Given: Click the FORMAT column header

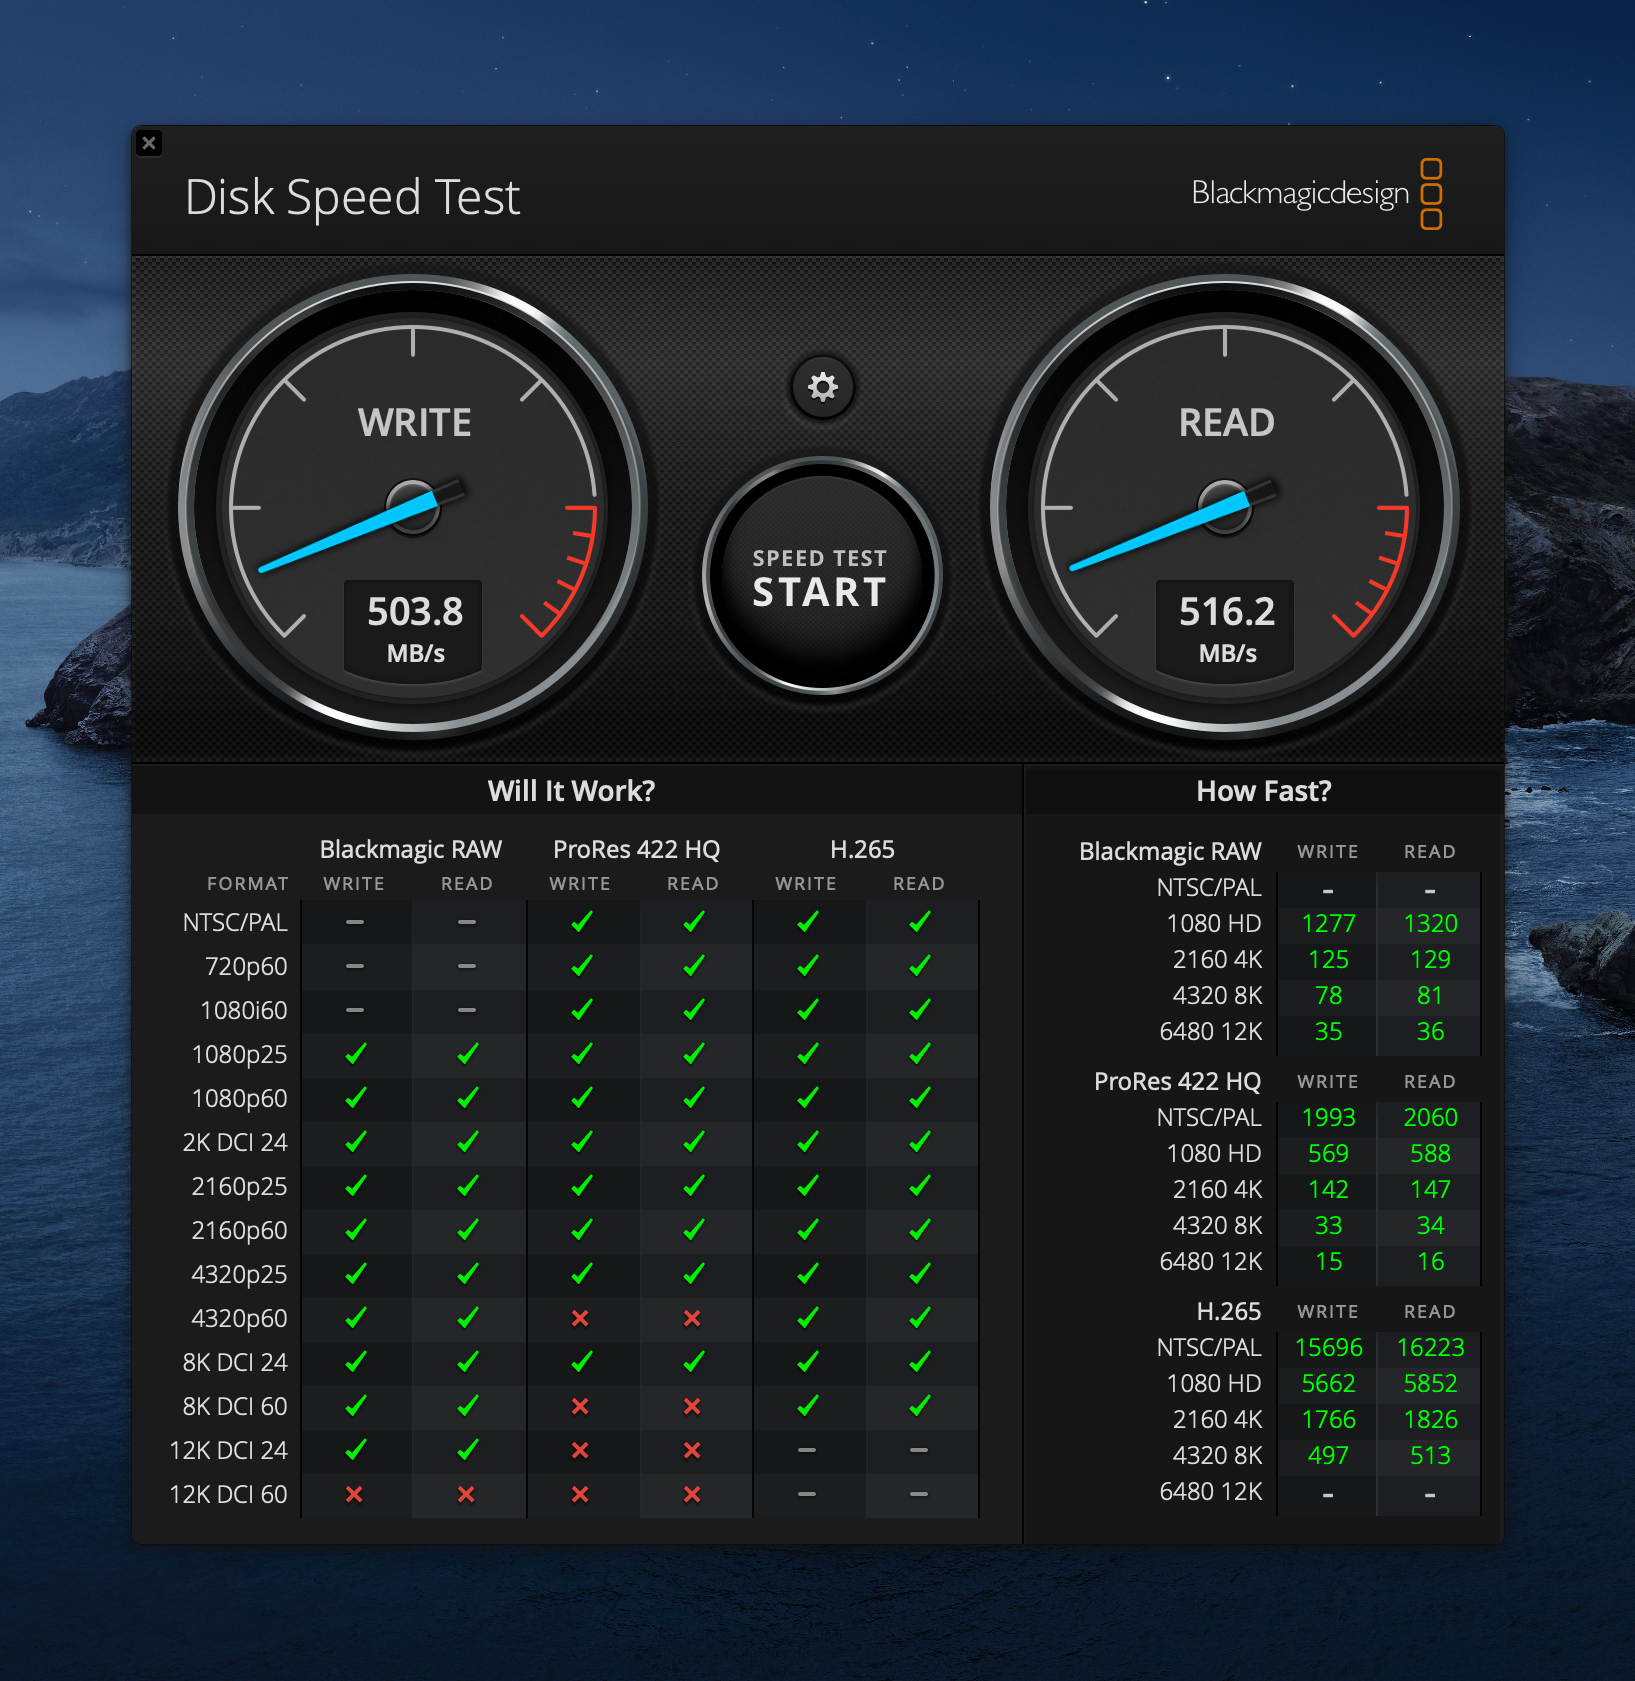Looking at the screenshot, I should 247,884.
